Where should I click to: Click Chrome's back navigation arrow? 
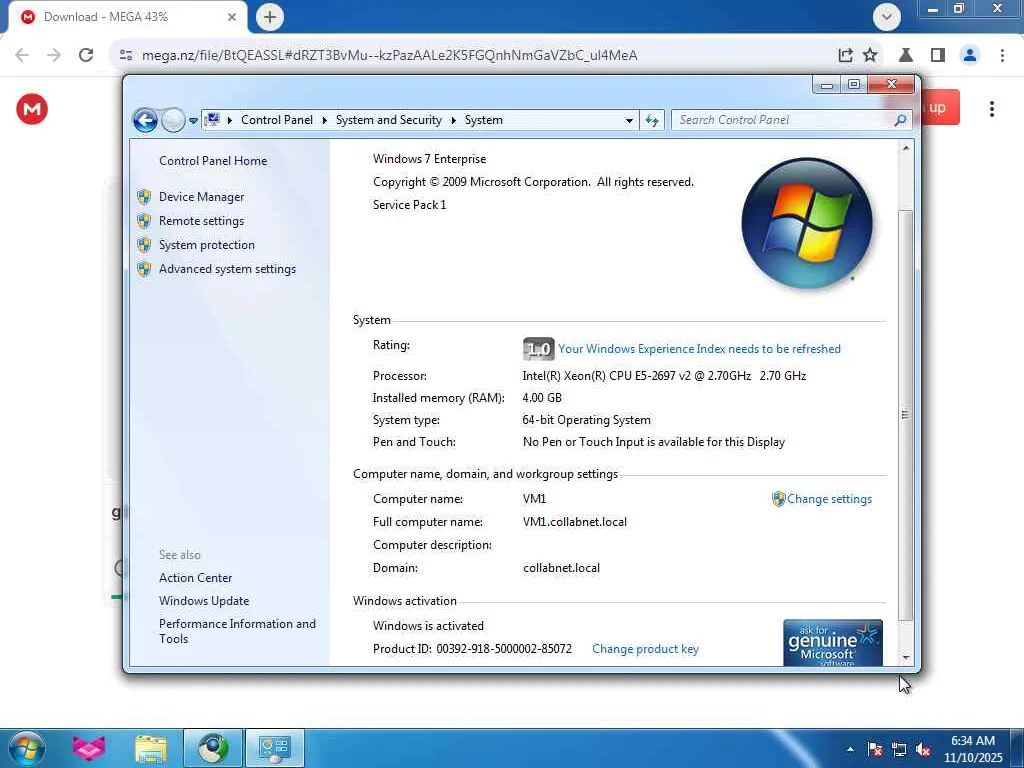coord(22,55)
